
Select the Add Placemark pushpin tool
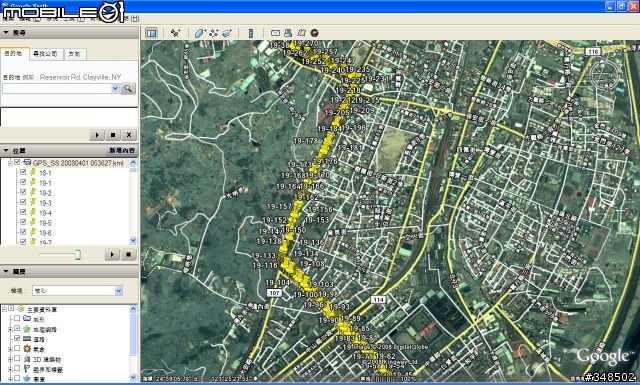point(176,33)
